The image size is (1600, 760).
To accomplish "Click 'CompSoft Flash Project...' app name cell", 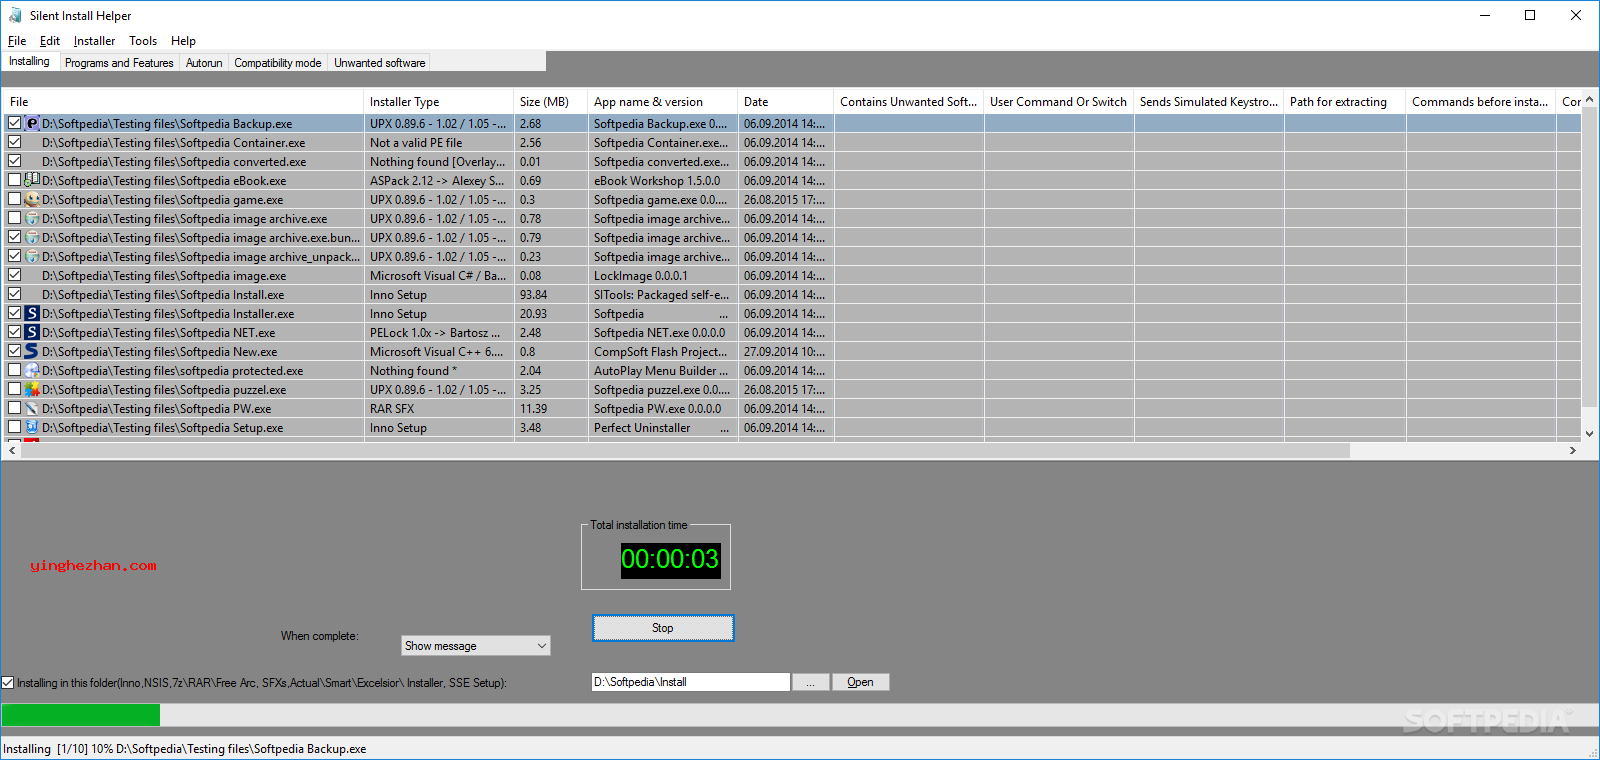I will pos(663,352).
